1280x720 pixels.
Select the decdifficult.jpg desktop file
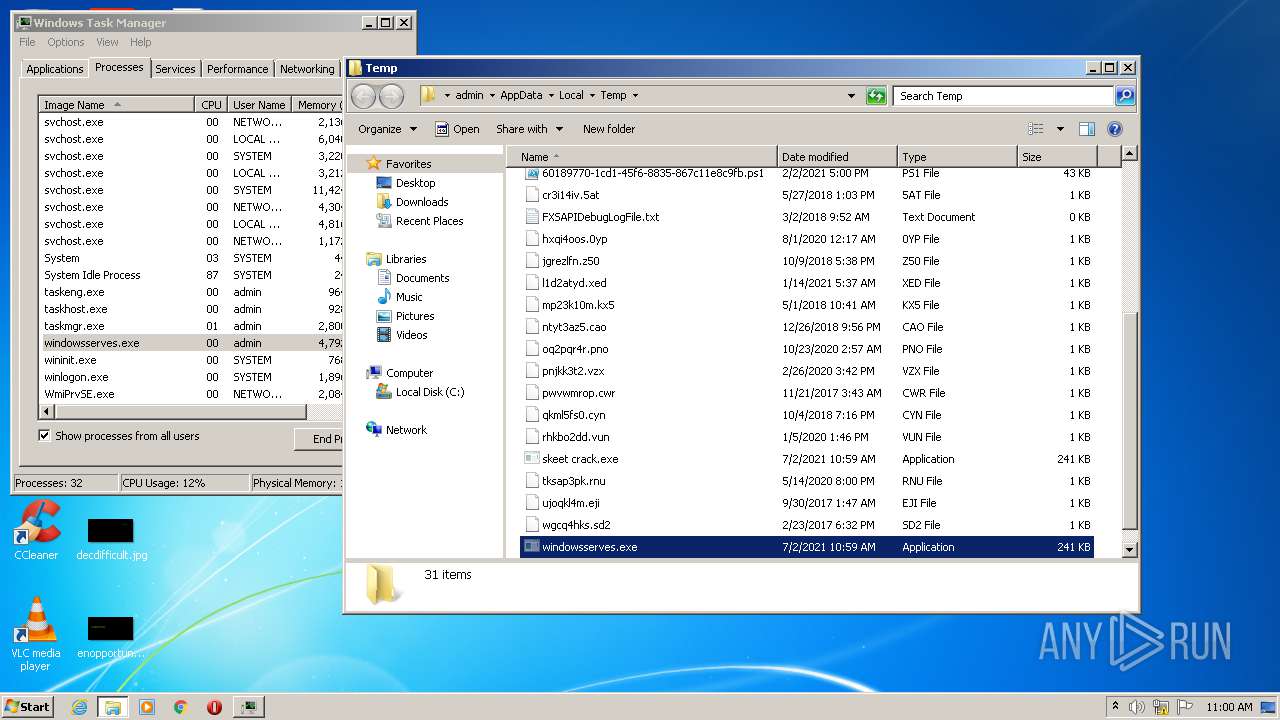111,539
